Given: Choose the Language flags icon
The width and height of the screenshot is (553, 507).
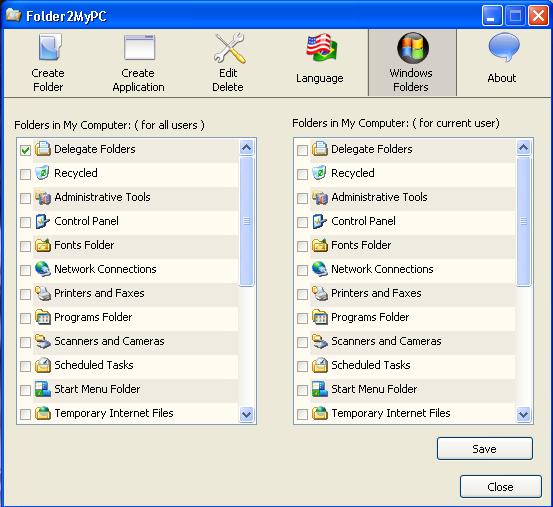Looking at the screenshot, I should pos(321,48).
